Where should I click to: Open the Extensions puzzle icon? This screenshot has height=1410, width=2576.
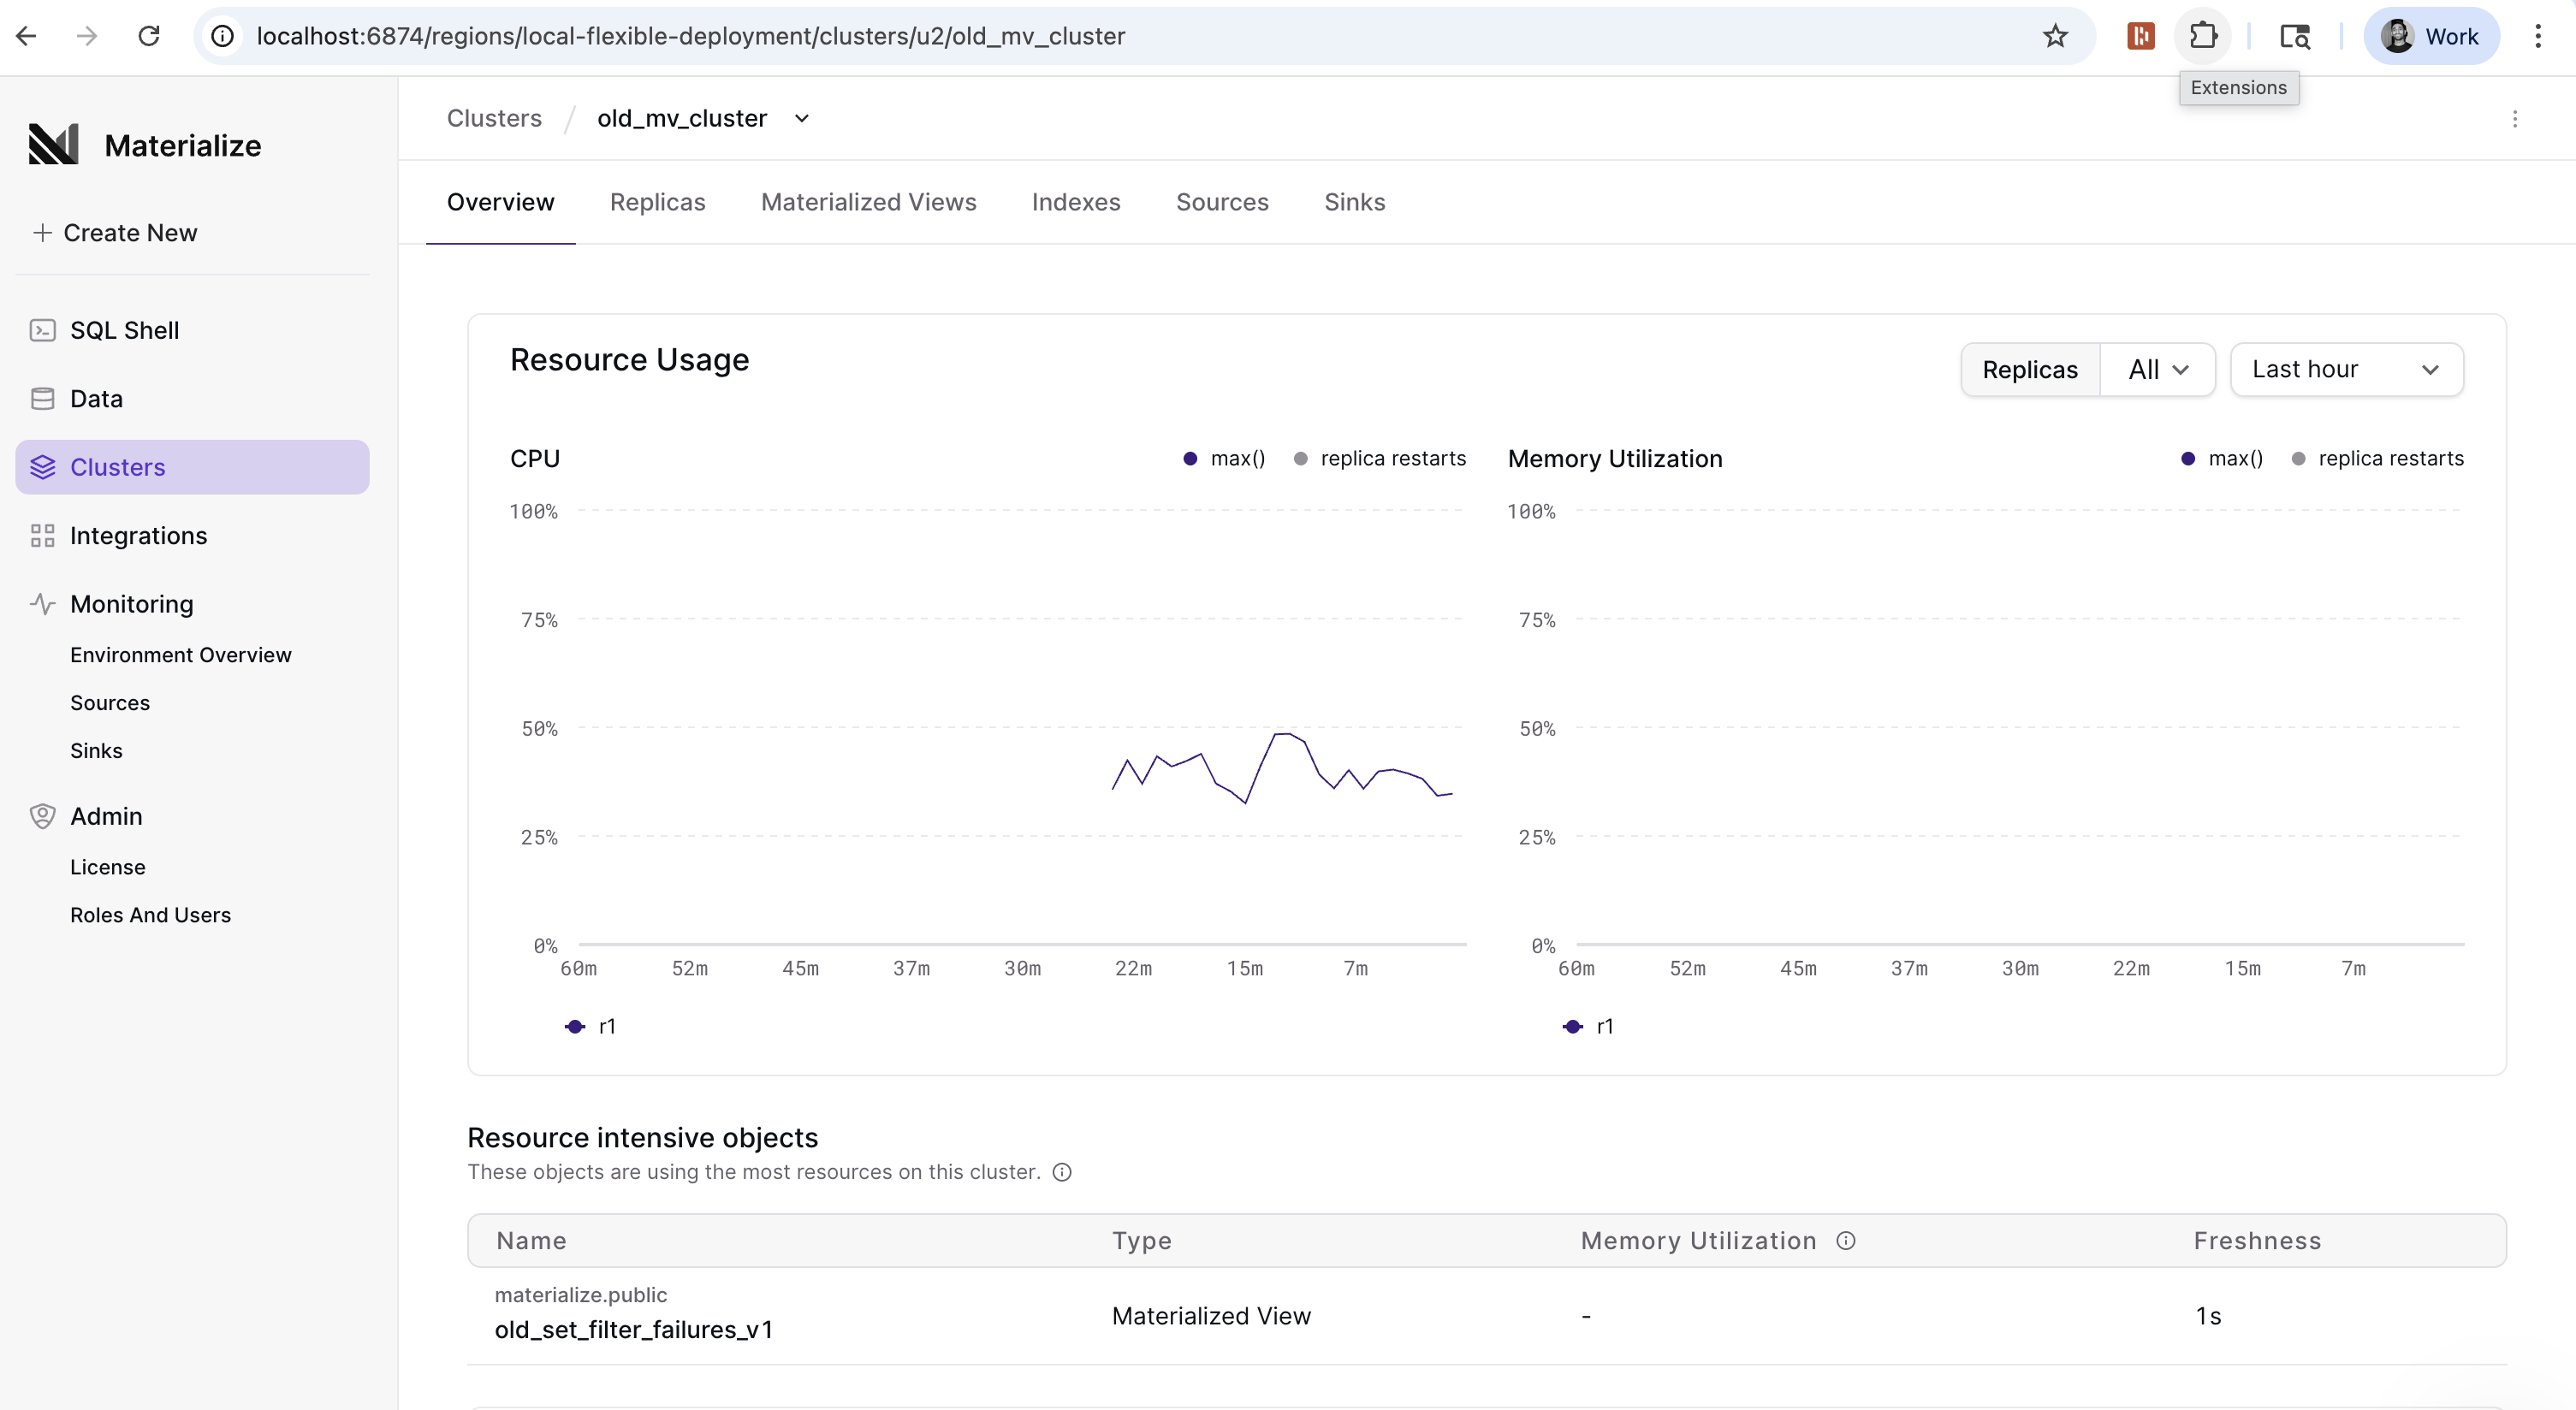pos(2203,36)
